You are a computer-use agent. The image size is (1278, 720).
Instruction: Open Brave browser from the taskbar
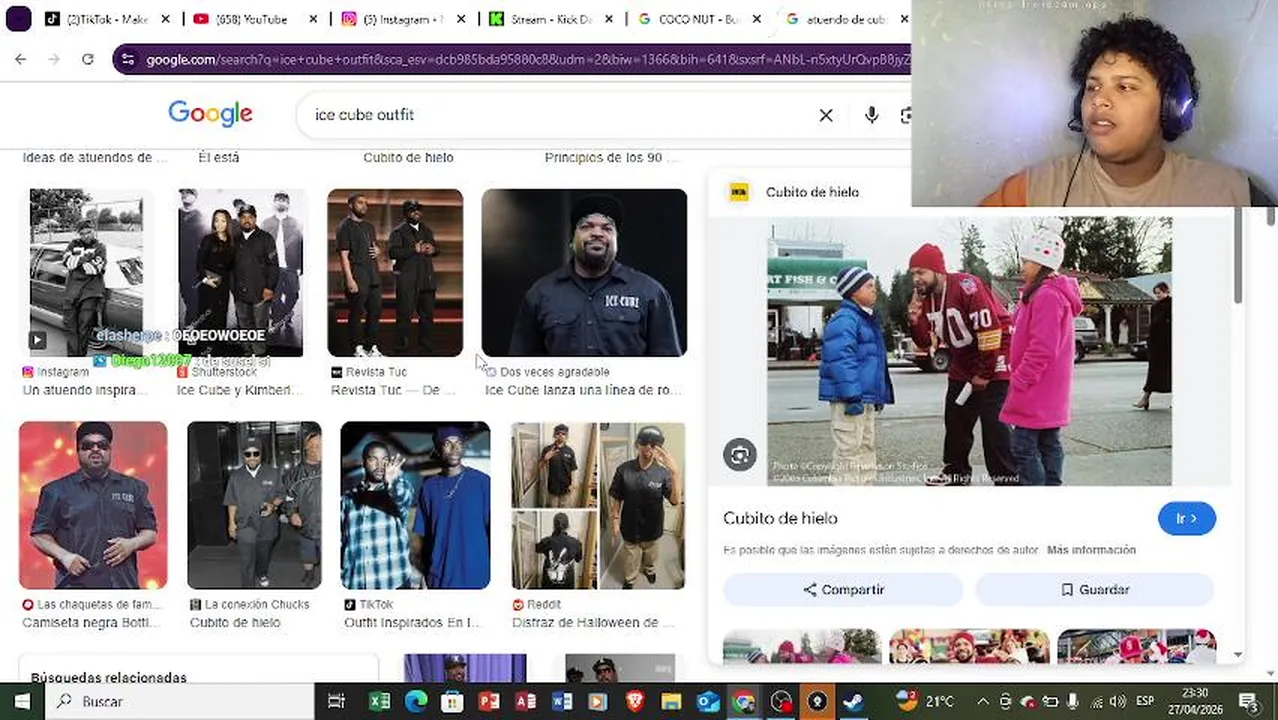635,702
